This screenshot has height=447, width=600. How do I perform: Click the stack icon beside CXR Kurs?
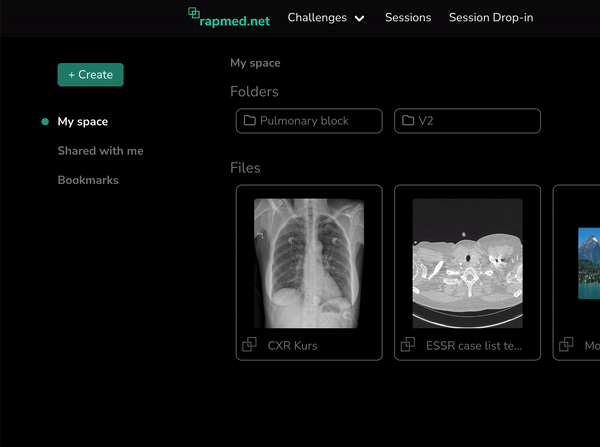pyautogui.click(x=250, y=345)
